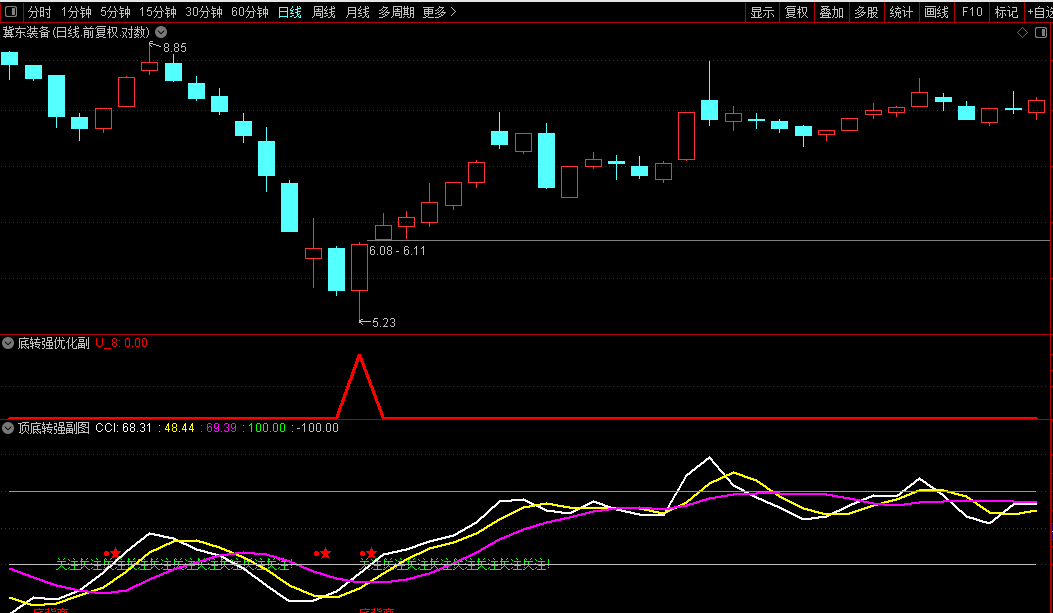The height and width of the screenshot is (613, 1053).
Task: Select the 5分钟 period tab
Action: coord(115,12)
